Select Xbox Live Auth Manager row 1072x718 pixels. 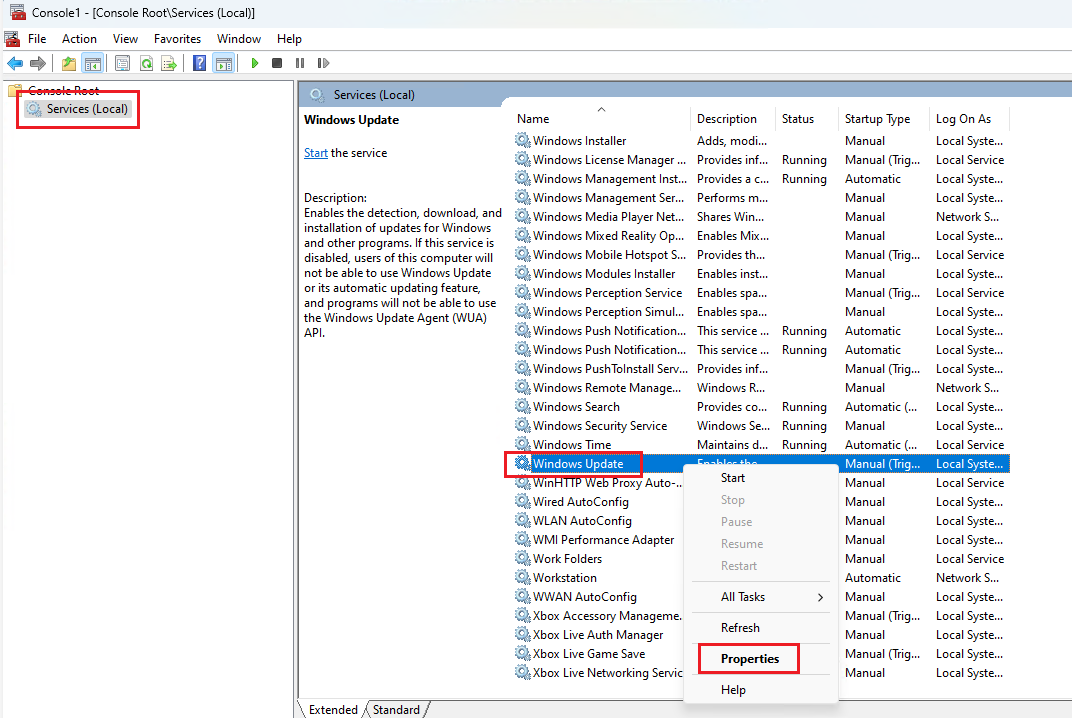coord(760,635)
